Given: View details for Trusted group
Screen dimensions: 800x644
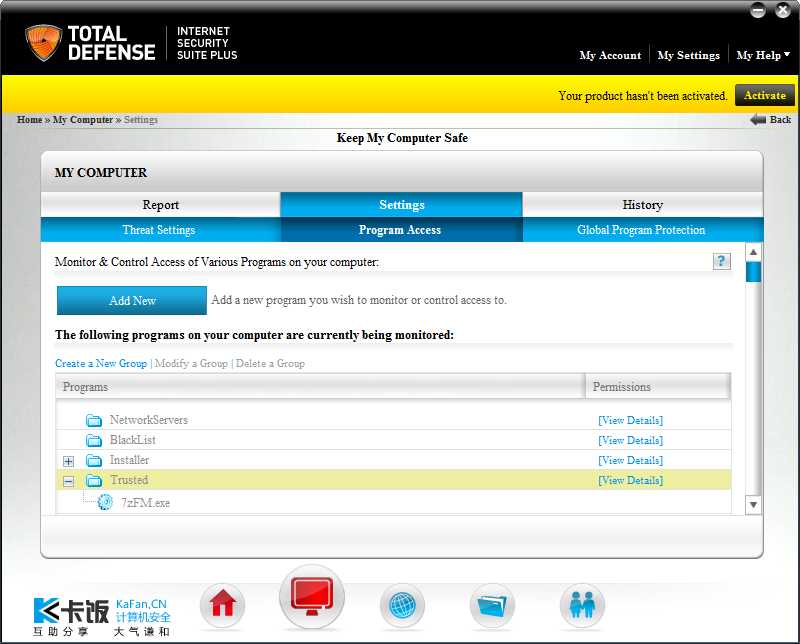Looking at the screenshot, I should click(x=631, y=480).
